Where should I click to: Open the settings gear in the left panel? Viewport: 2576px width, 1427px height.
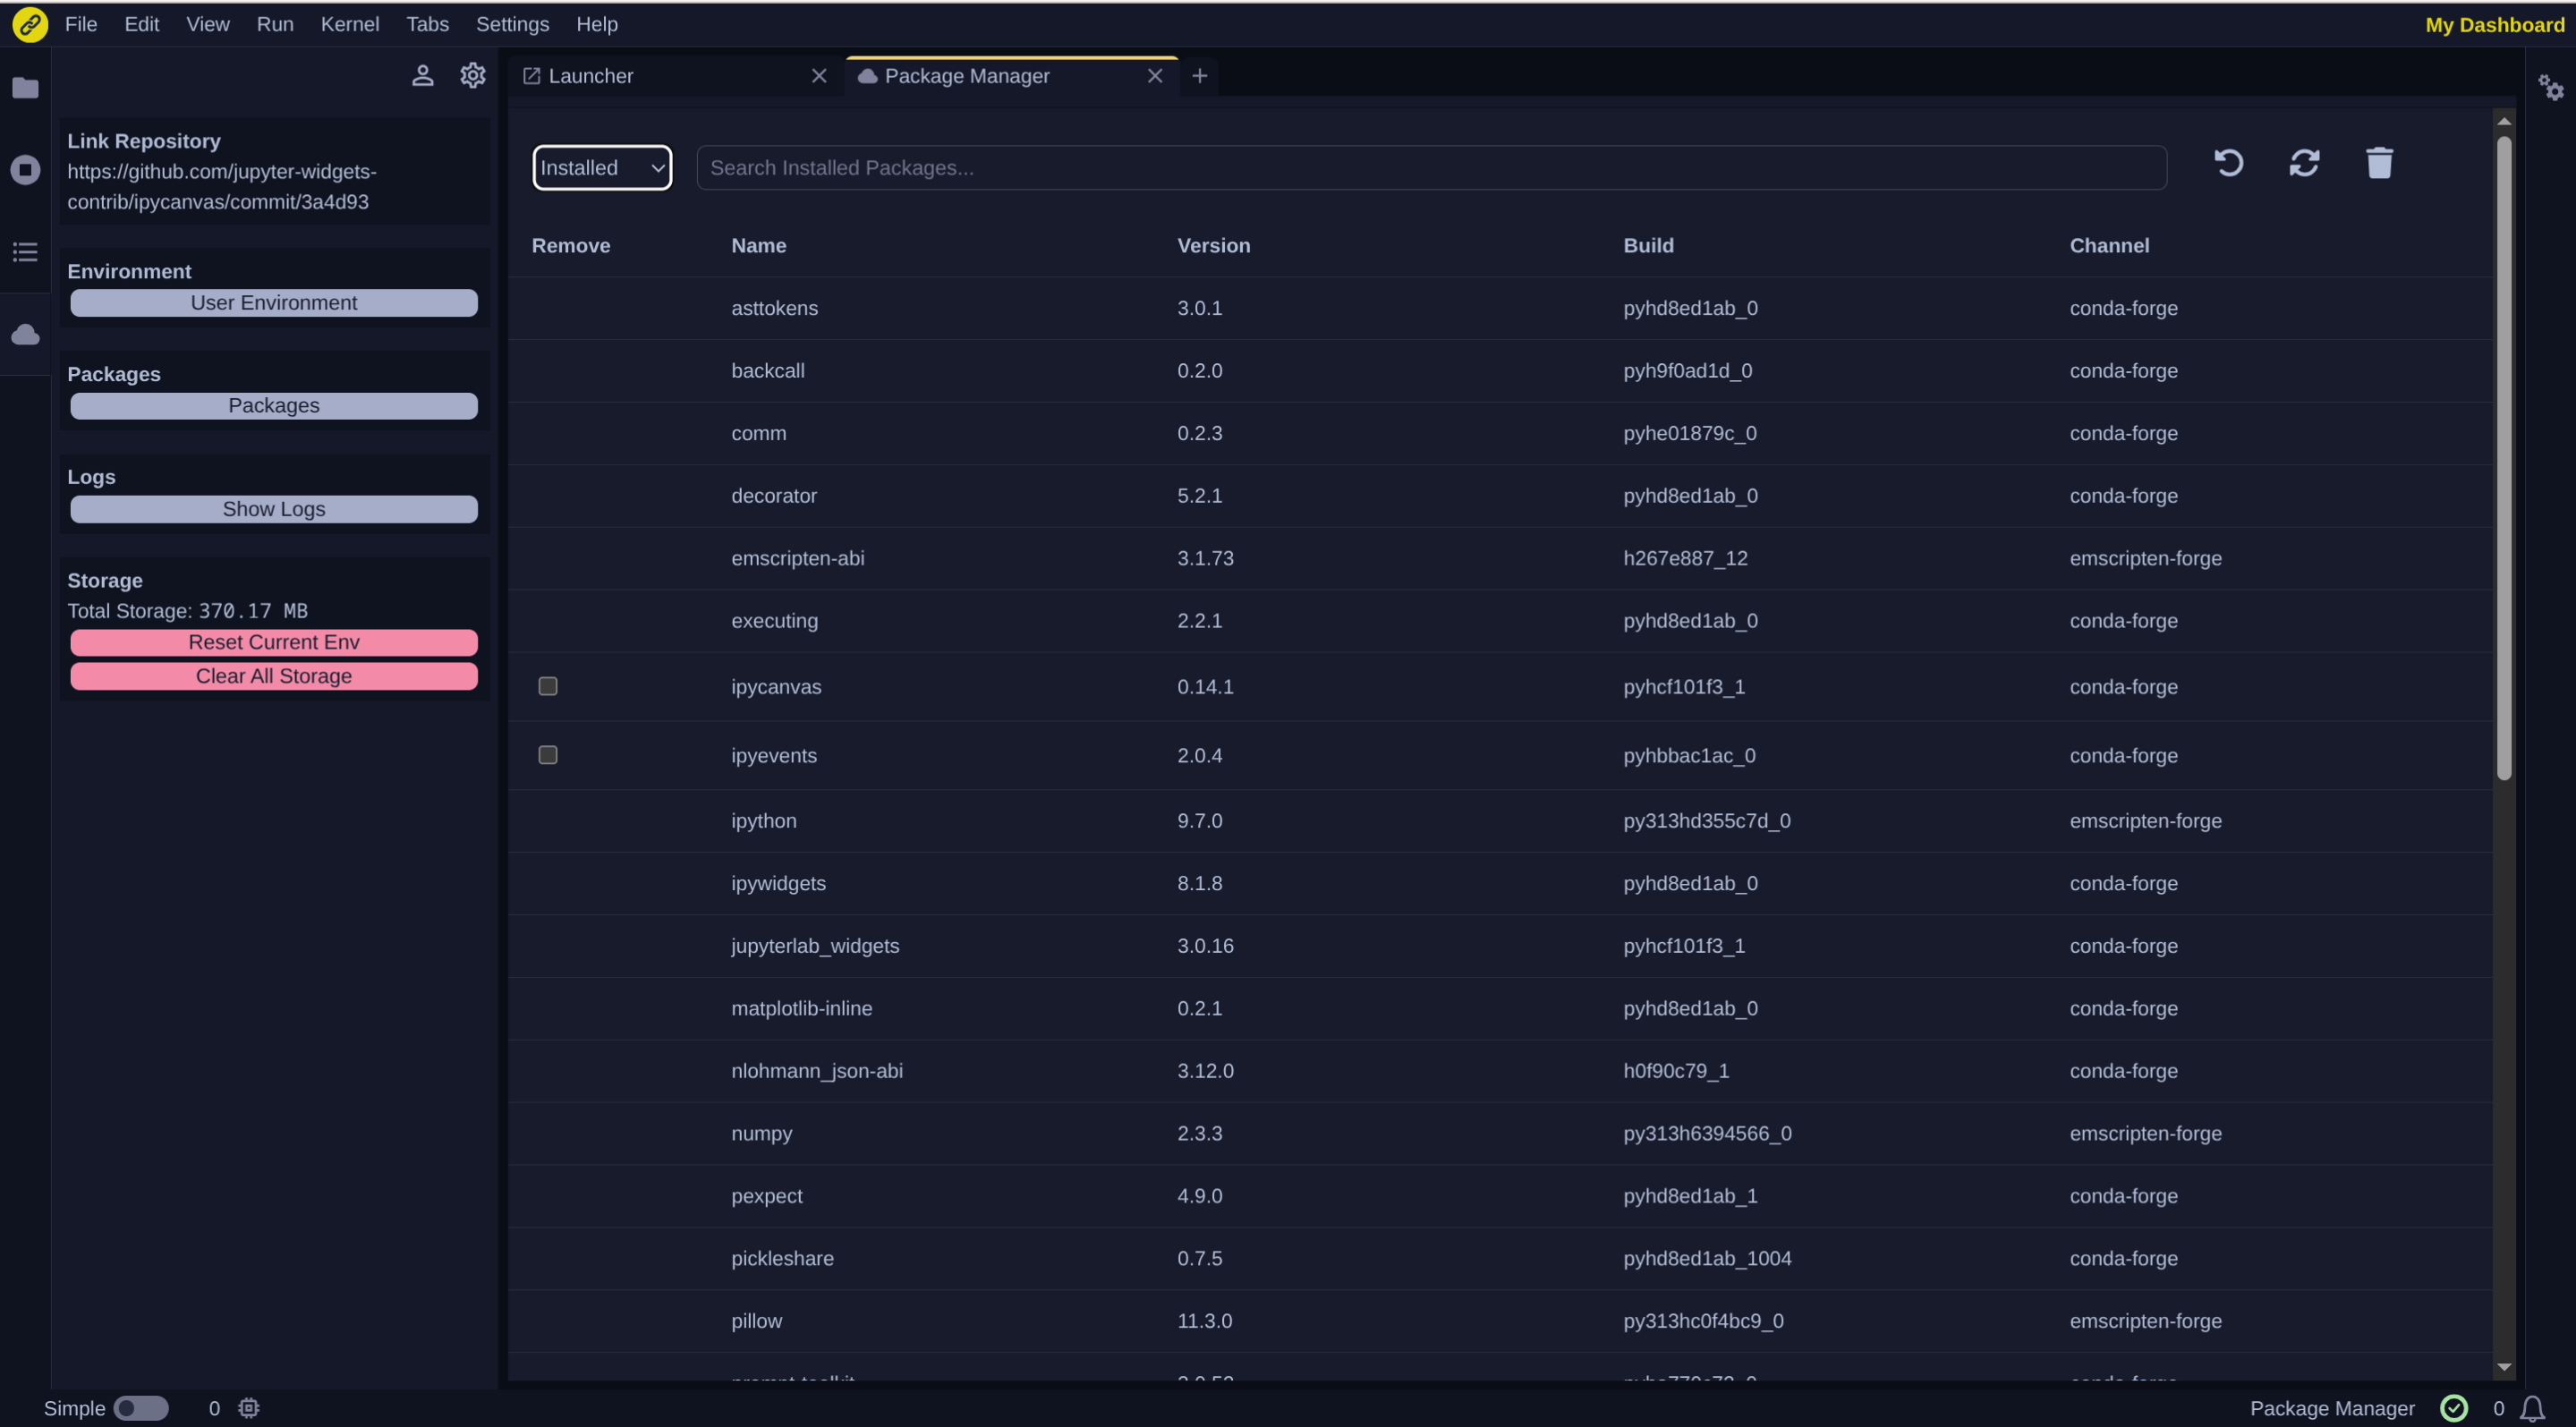point(472,75)
